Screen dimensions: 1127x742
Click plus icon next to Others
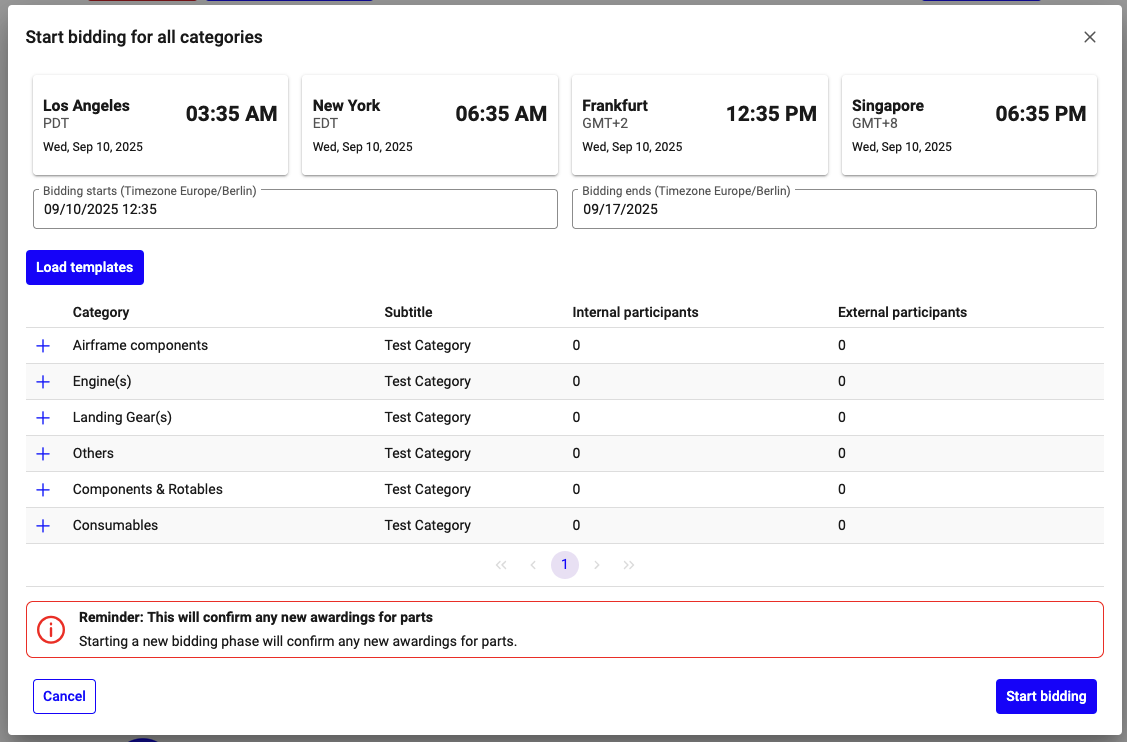(43, 454)
